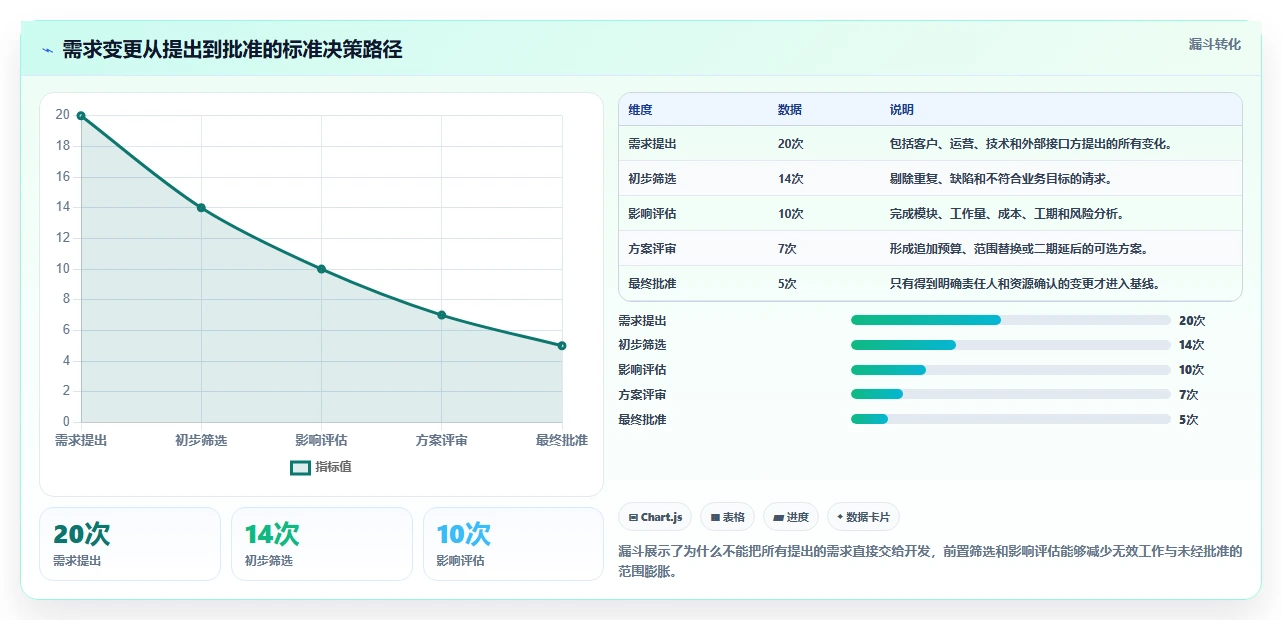Click the 方案评审 progress bar

click(x=1010, y=395)
